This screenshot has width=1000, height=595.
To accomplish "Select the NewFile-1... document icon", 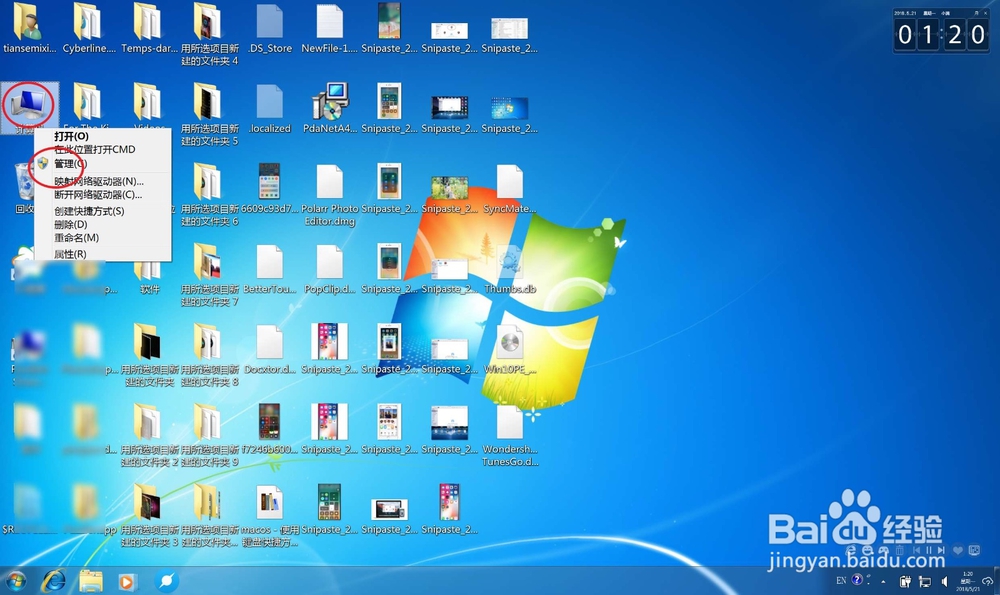I will 329,29.
